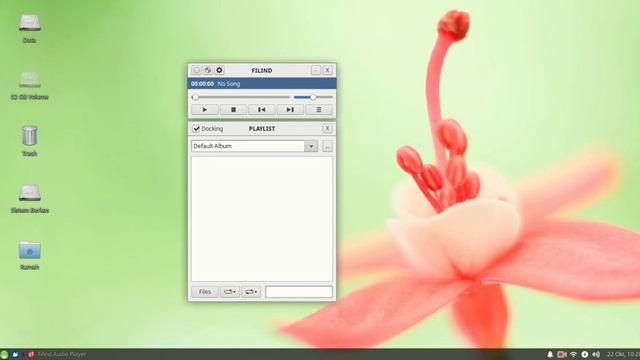The height and width of the screenshot is (360, 640).
Task: Skip to the previous track
Action: click(x=262, y=110)
